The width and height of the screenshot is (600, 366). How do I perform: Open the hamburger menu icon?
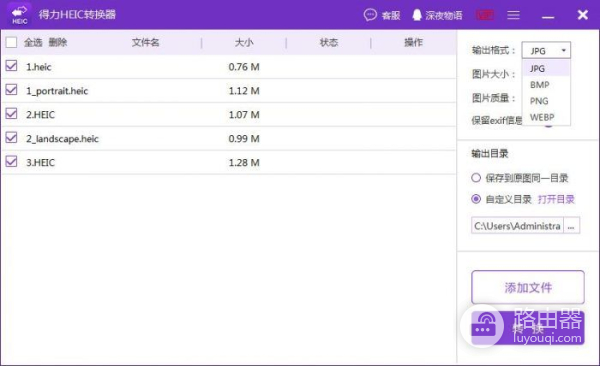click(x=513, y=15)
